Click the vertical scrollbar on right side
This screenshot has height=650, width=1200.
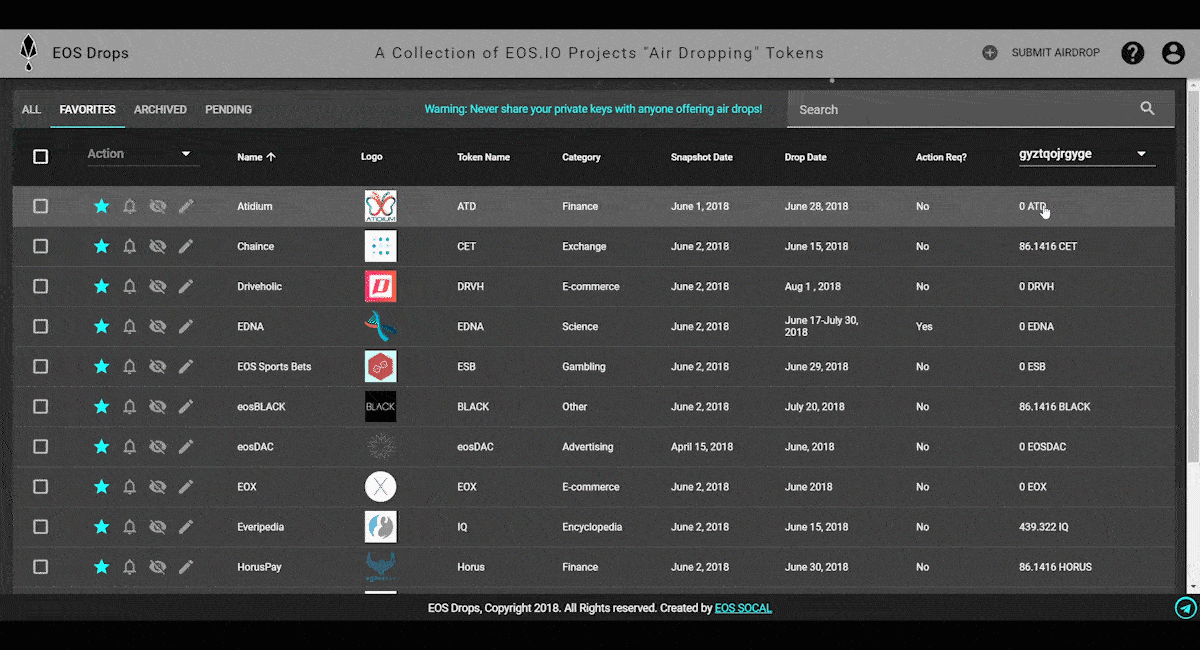pos(1192,300)
